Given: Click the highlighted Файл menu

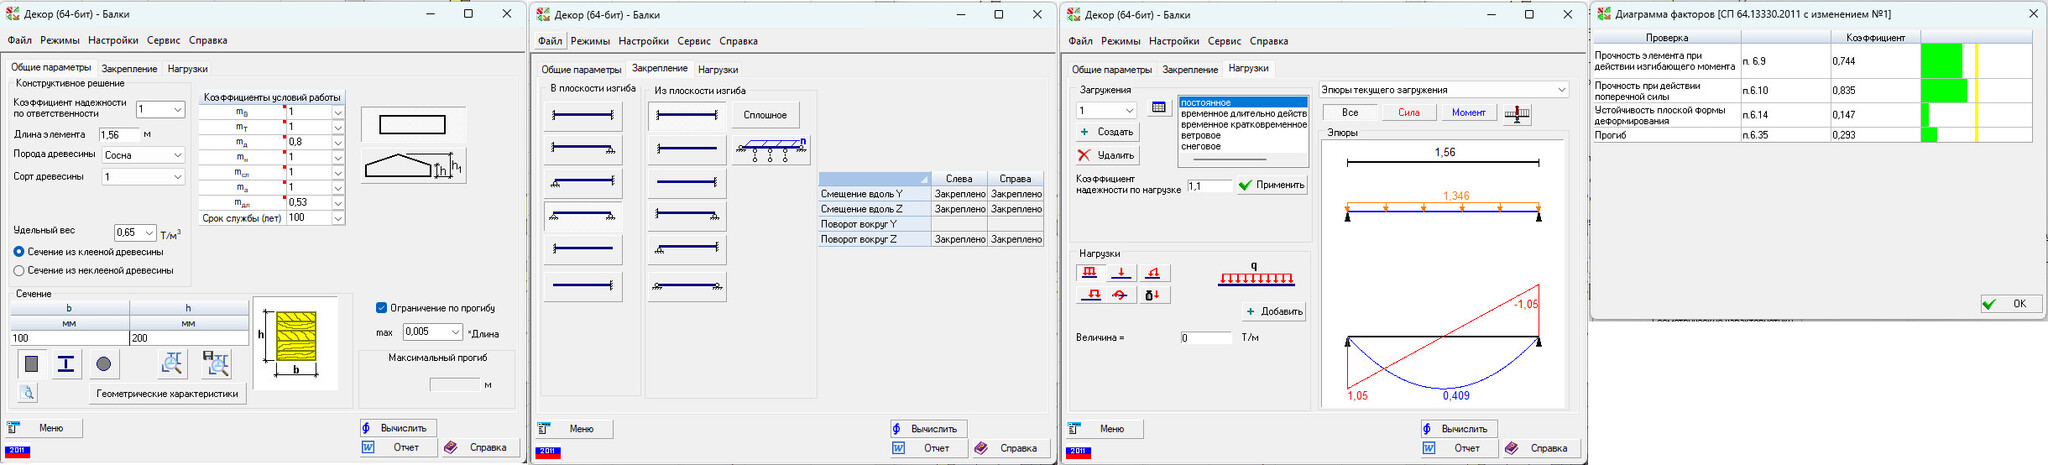Looking at the screenshot, I should pyautogui.click(x=549, y=41).
